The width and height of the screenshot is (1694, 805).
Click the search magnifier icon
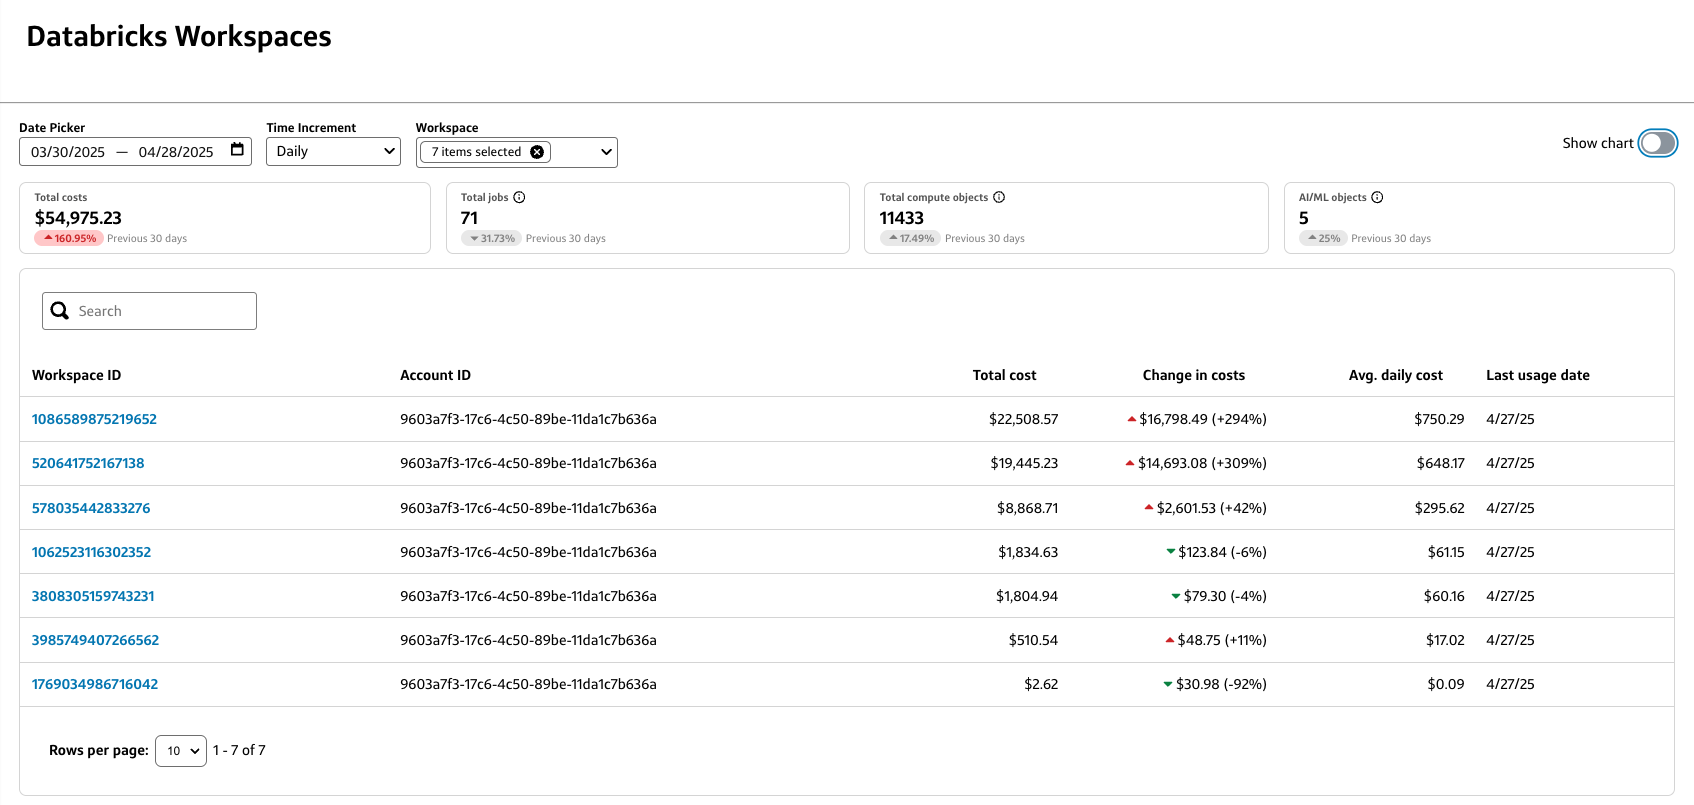click(x=60, y=311)
